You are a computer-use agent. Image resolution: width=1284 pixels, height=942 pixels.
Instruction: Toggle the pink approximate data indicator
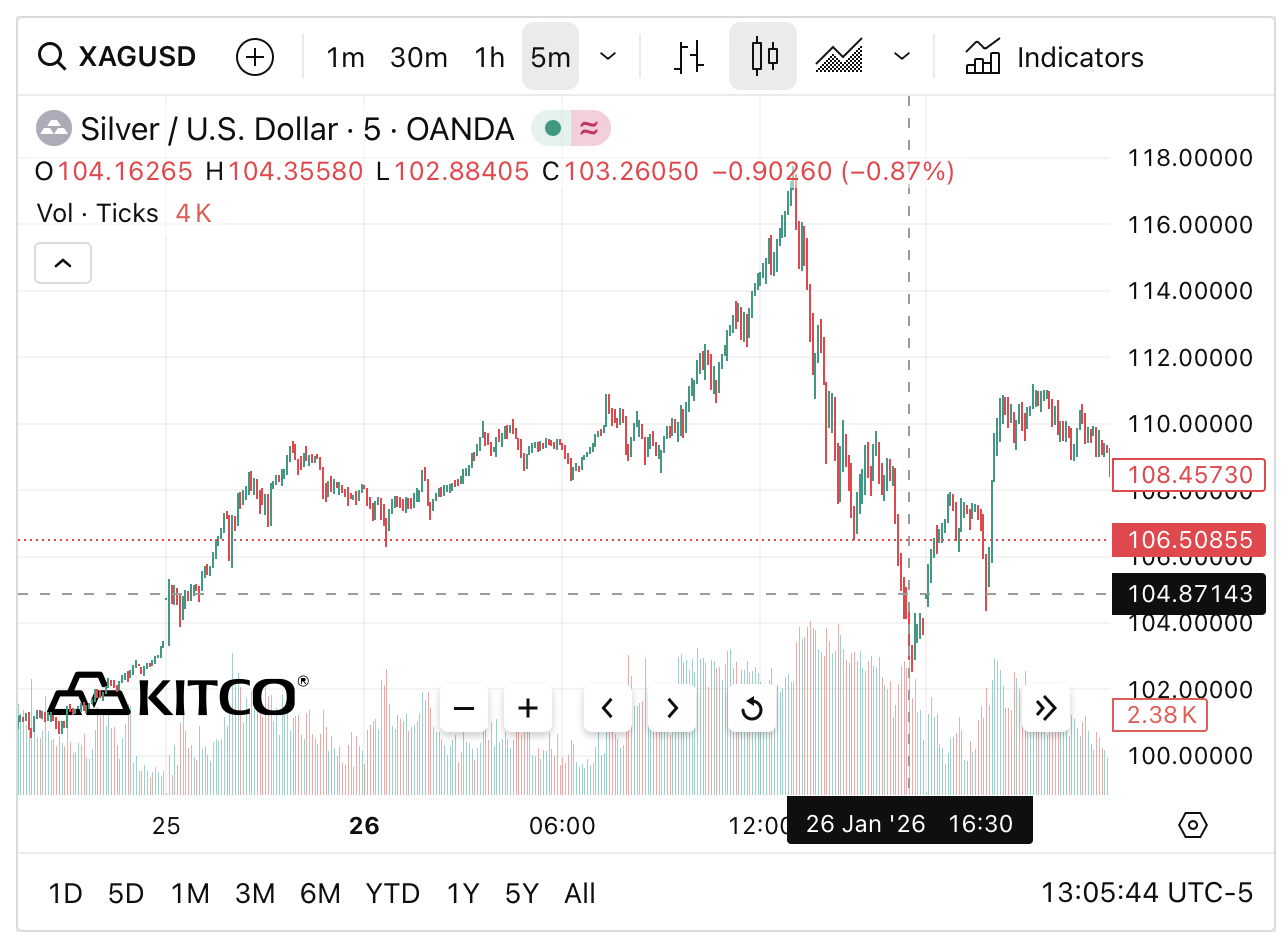(590, 129)
